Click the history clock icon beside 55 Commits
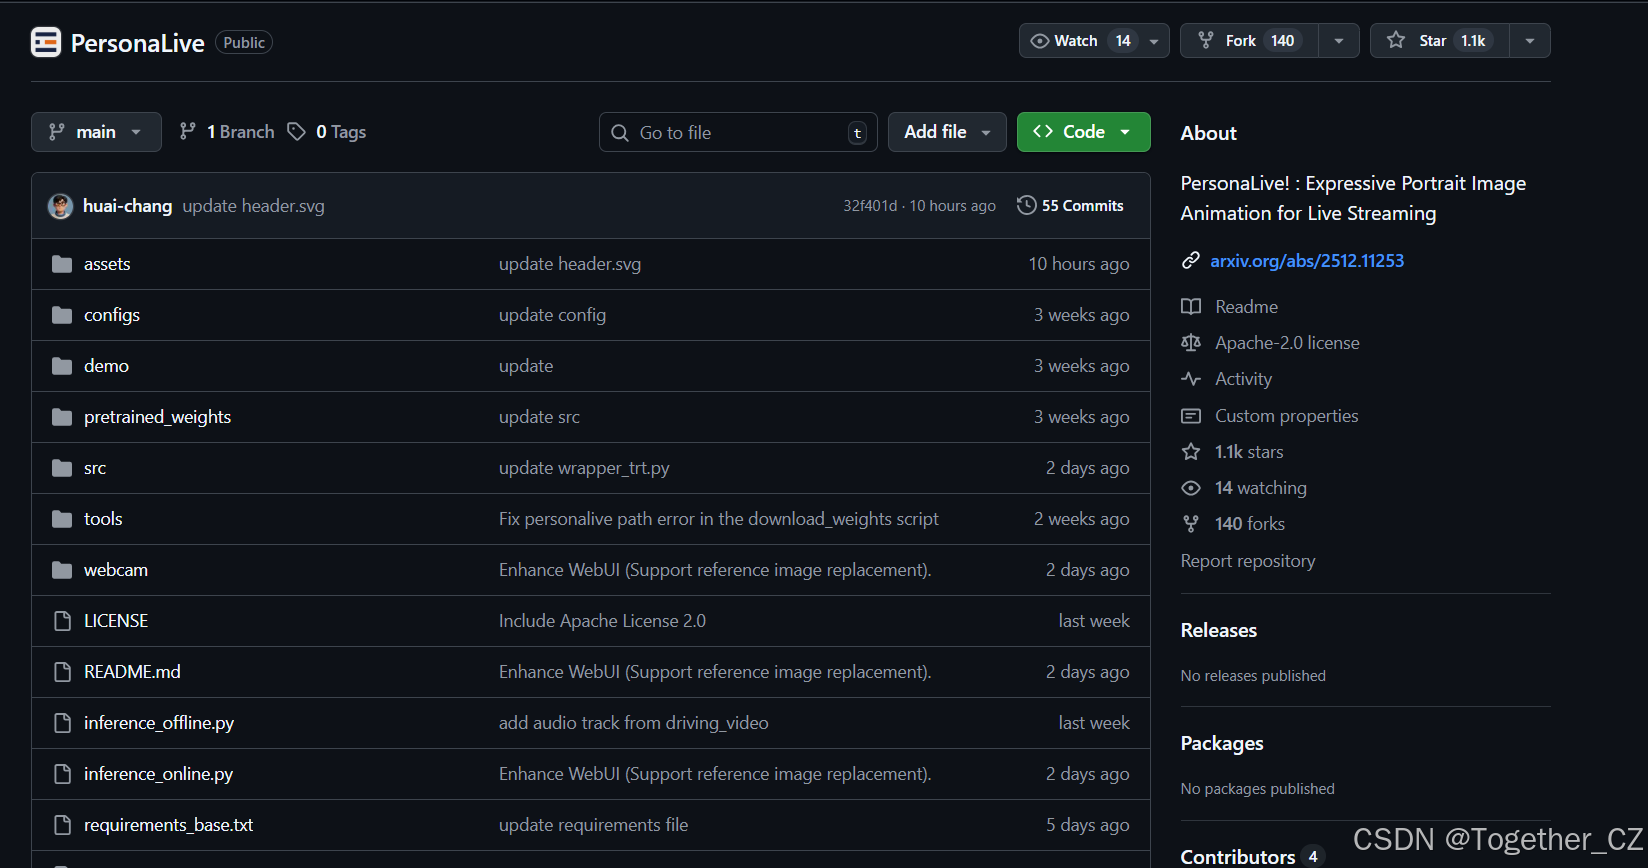 [1026, 205]
